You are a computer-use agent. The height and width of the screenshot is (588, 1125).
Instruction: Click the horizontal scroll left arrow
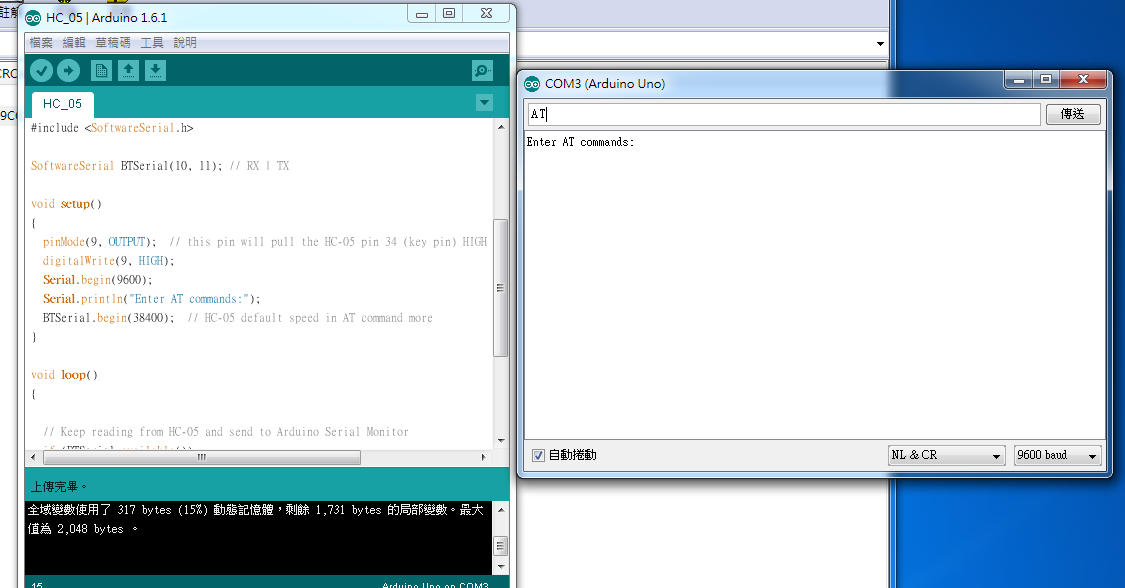(x=33, y=457)
